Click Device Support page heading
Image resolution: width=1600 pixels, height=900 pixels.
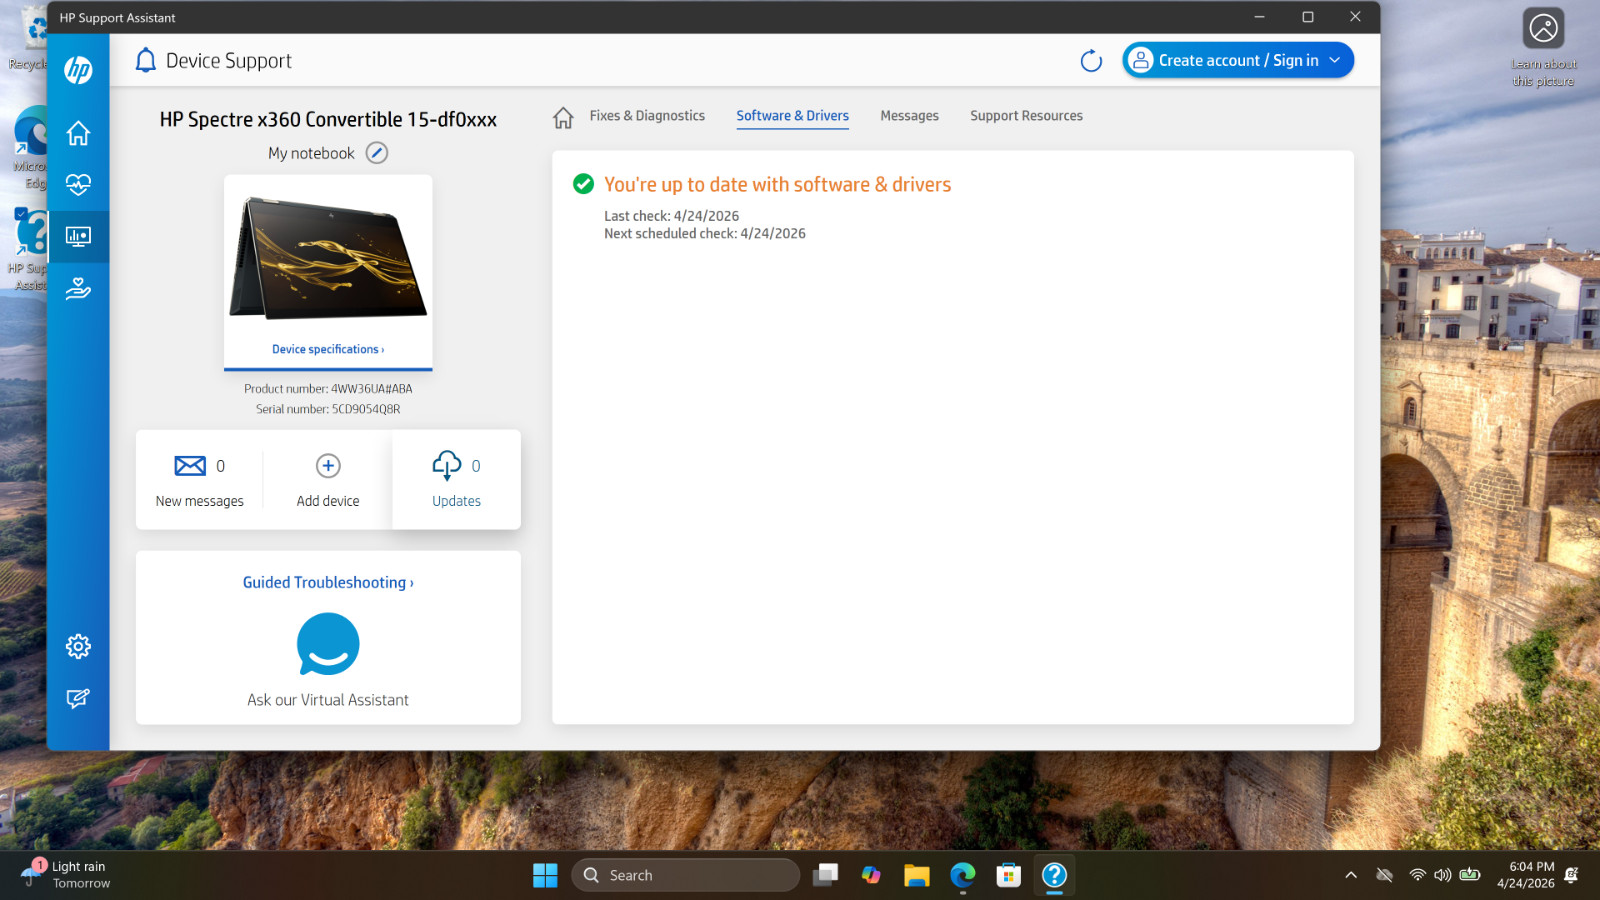[229, 61]
